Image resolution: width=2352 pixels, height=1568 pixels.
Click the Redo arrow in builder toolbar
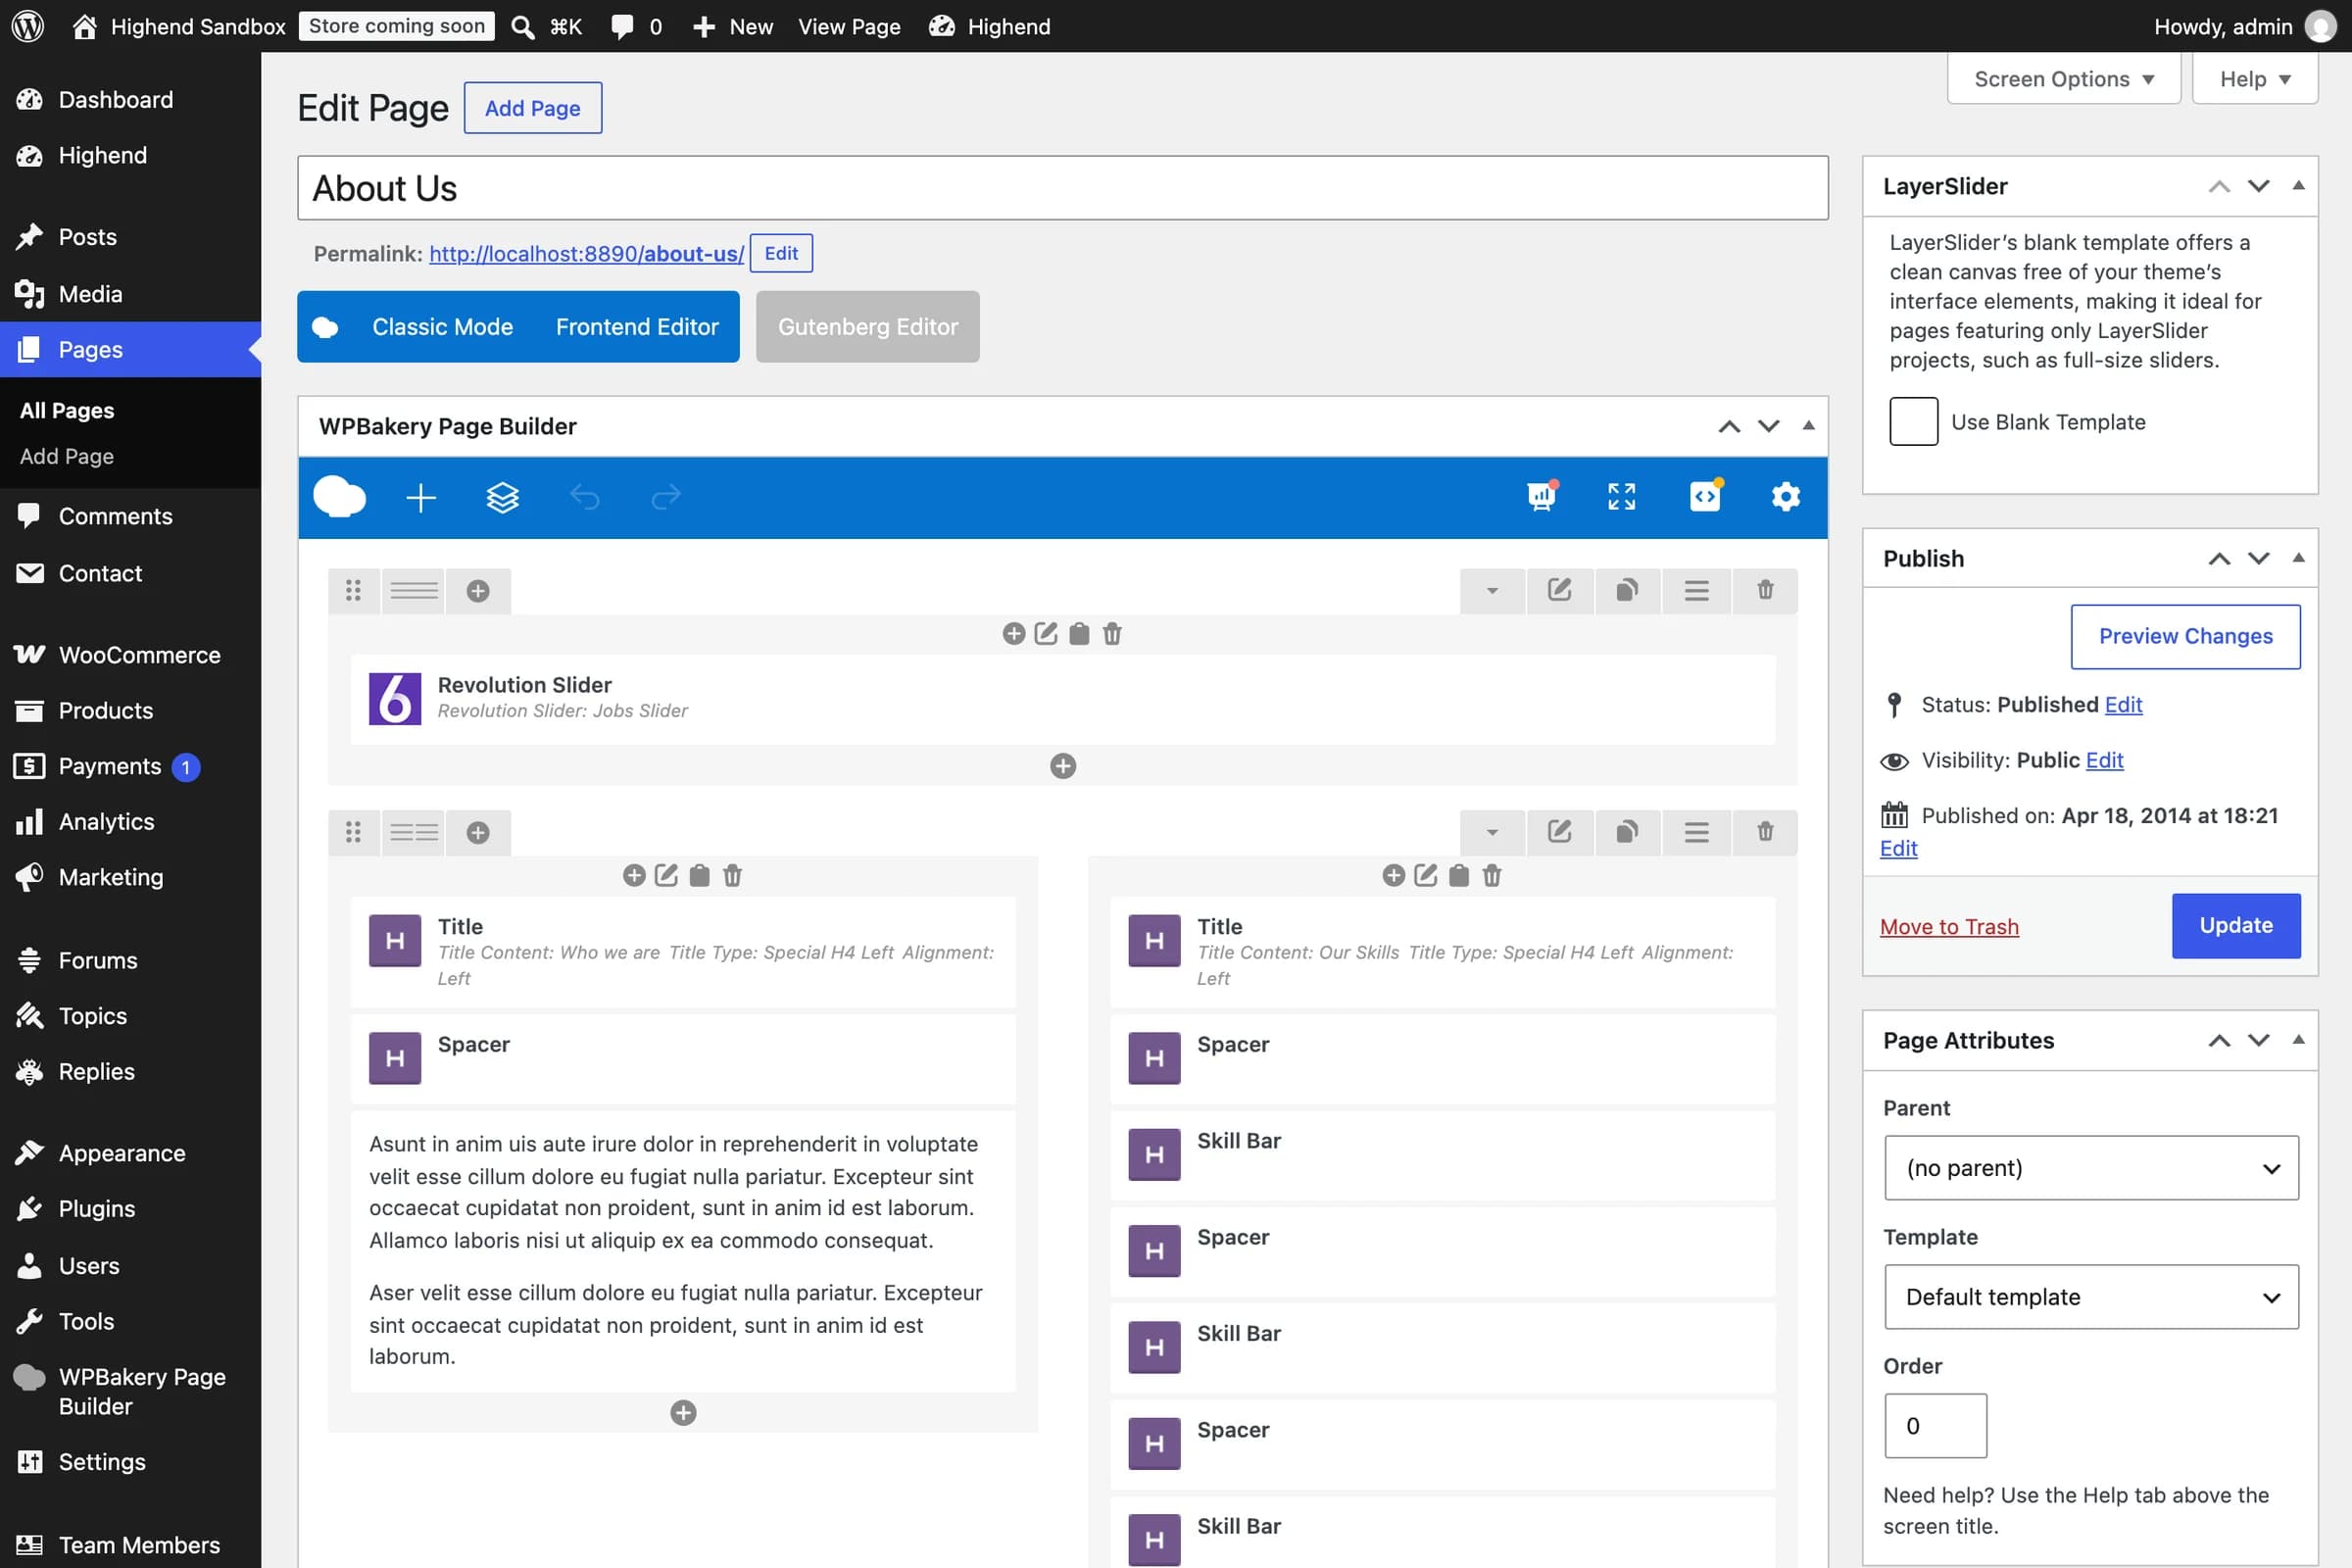pyautogui.click(x=666, y=497)
